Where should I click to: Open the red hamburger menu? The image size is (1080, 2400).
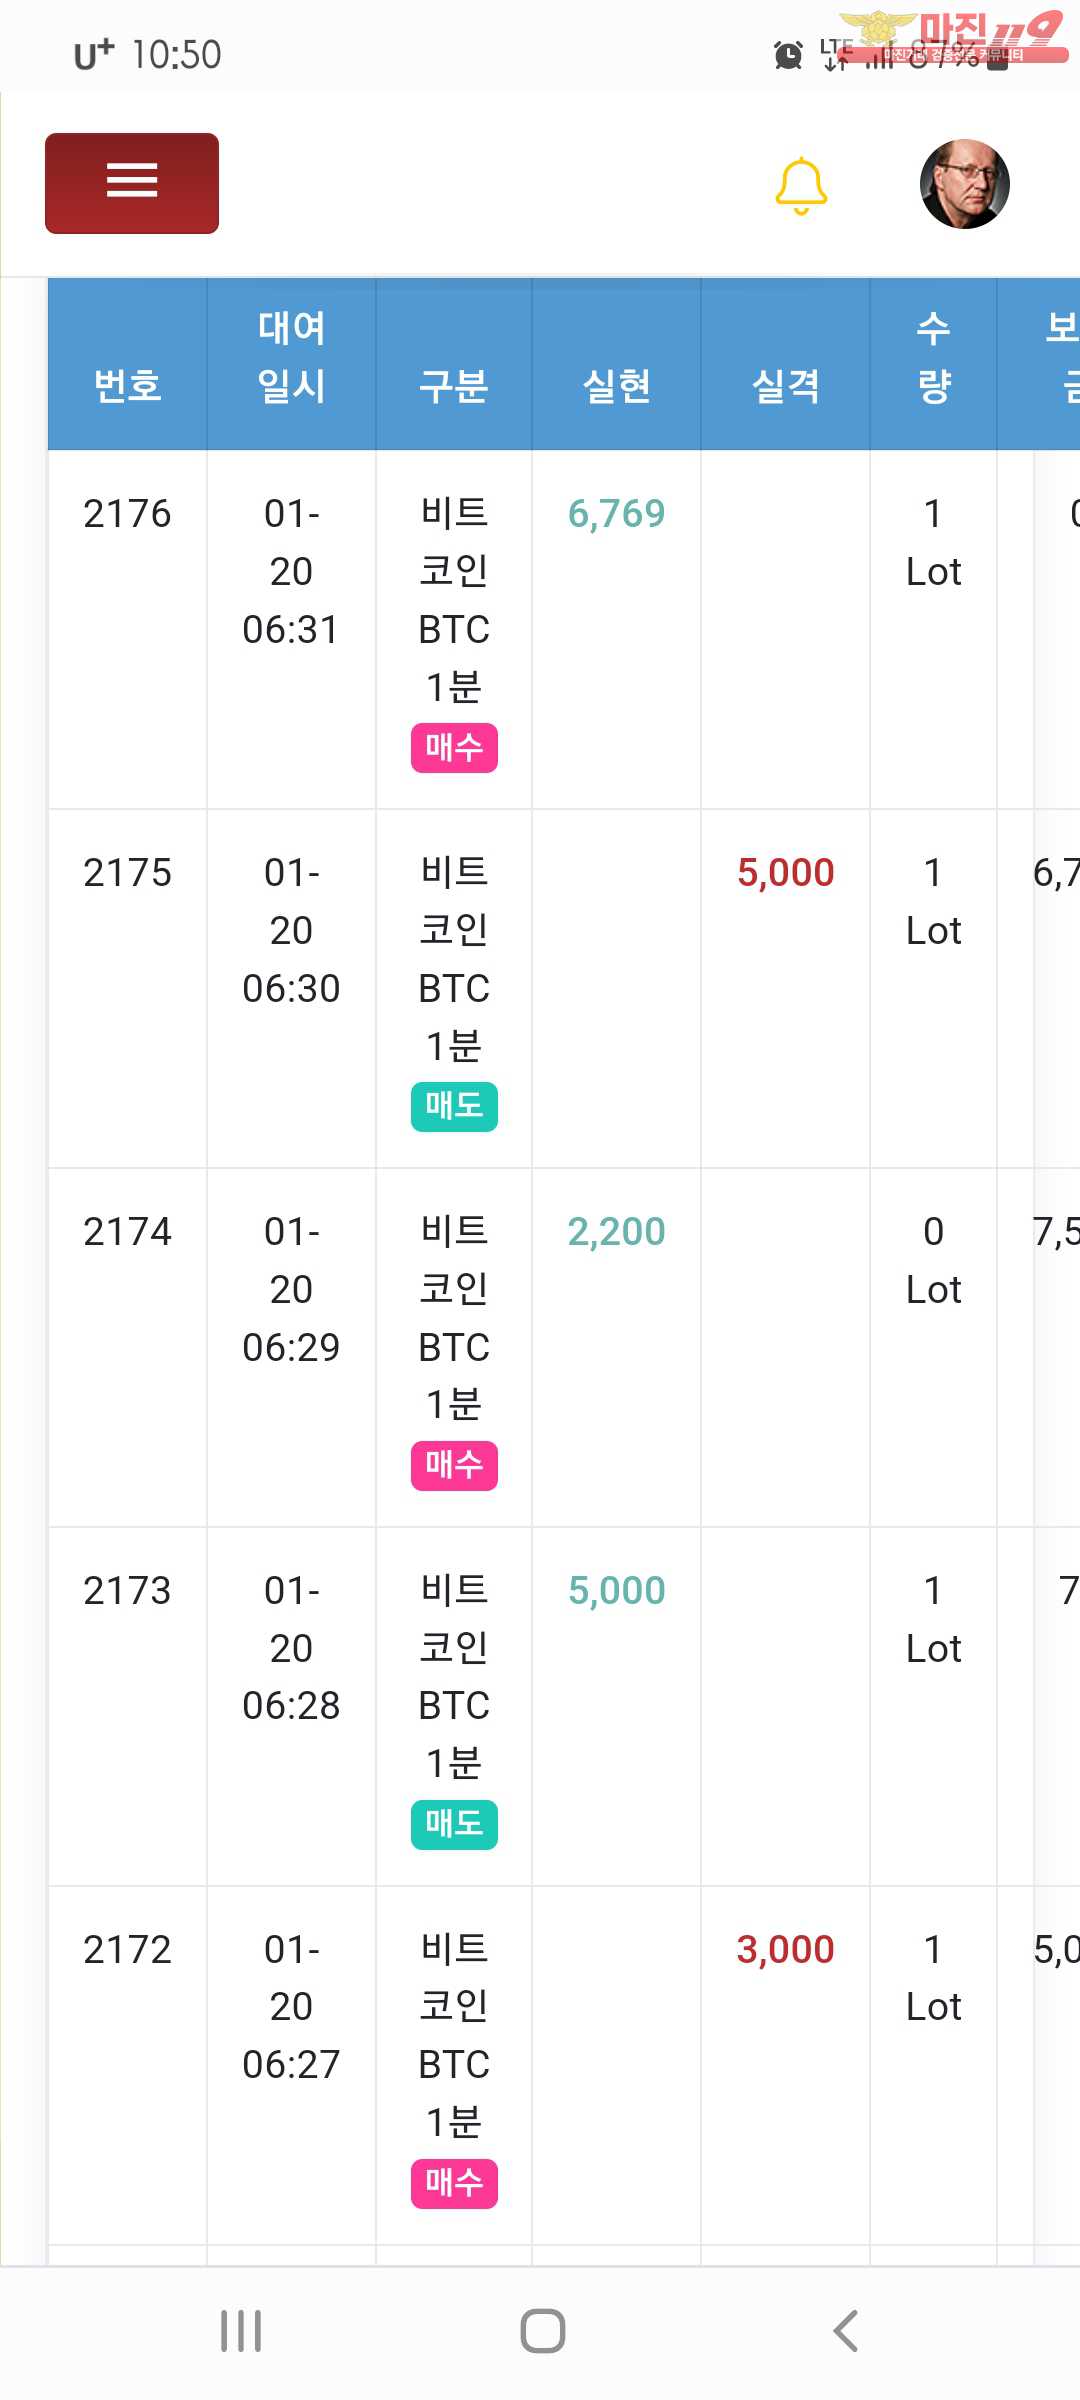click(132, 183)
